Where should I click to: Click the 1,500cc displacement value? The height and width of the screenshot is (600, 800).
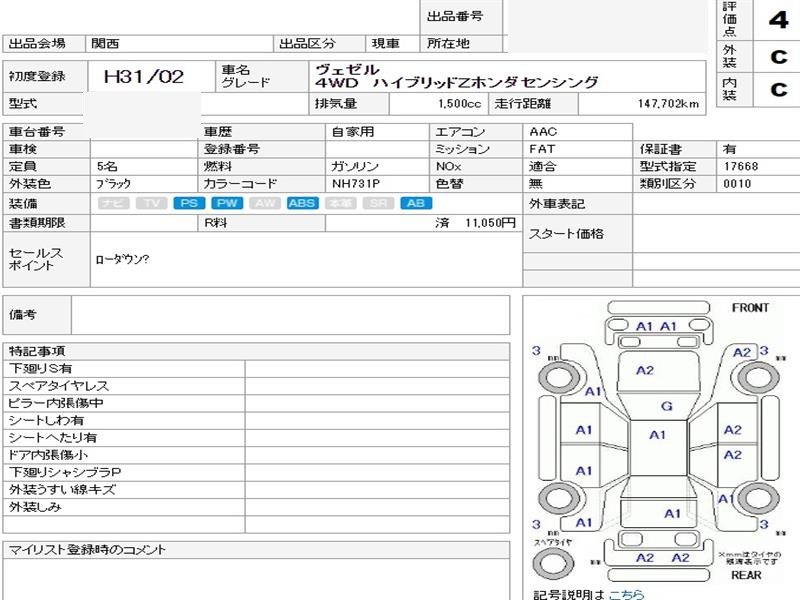(x=459, y=104)
